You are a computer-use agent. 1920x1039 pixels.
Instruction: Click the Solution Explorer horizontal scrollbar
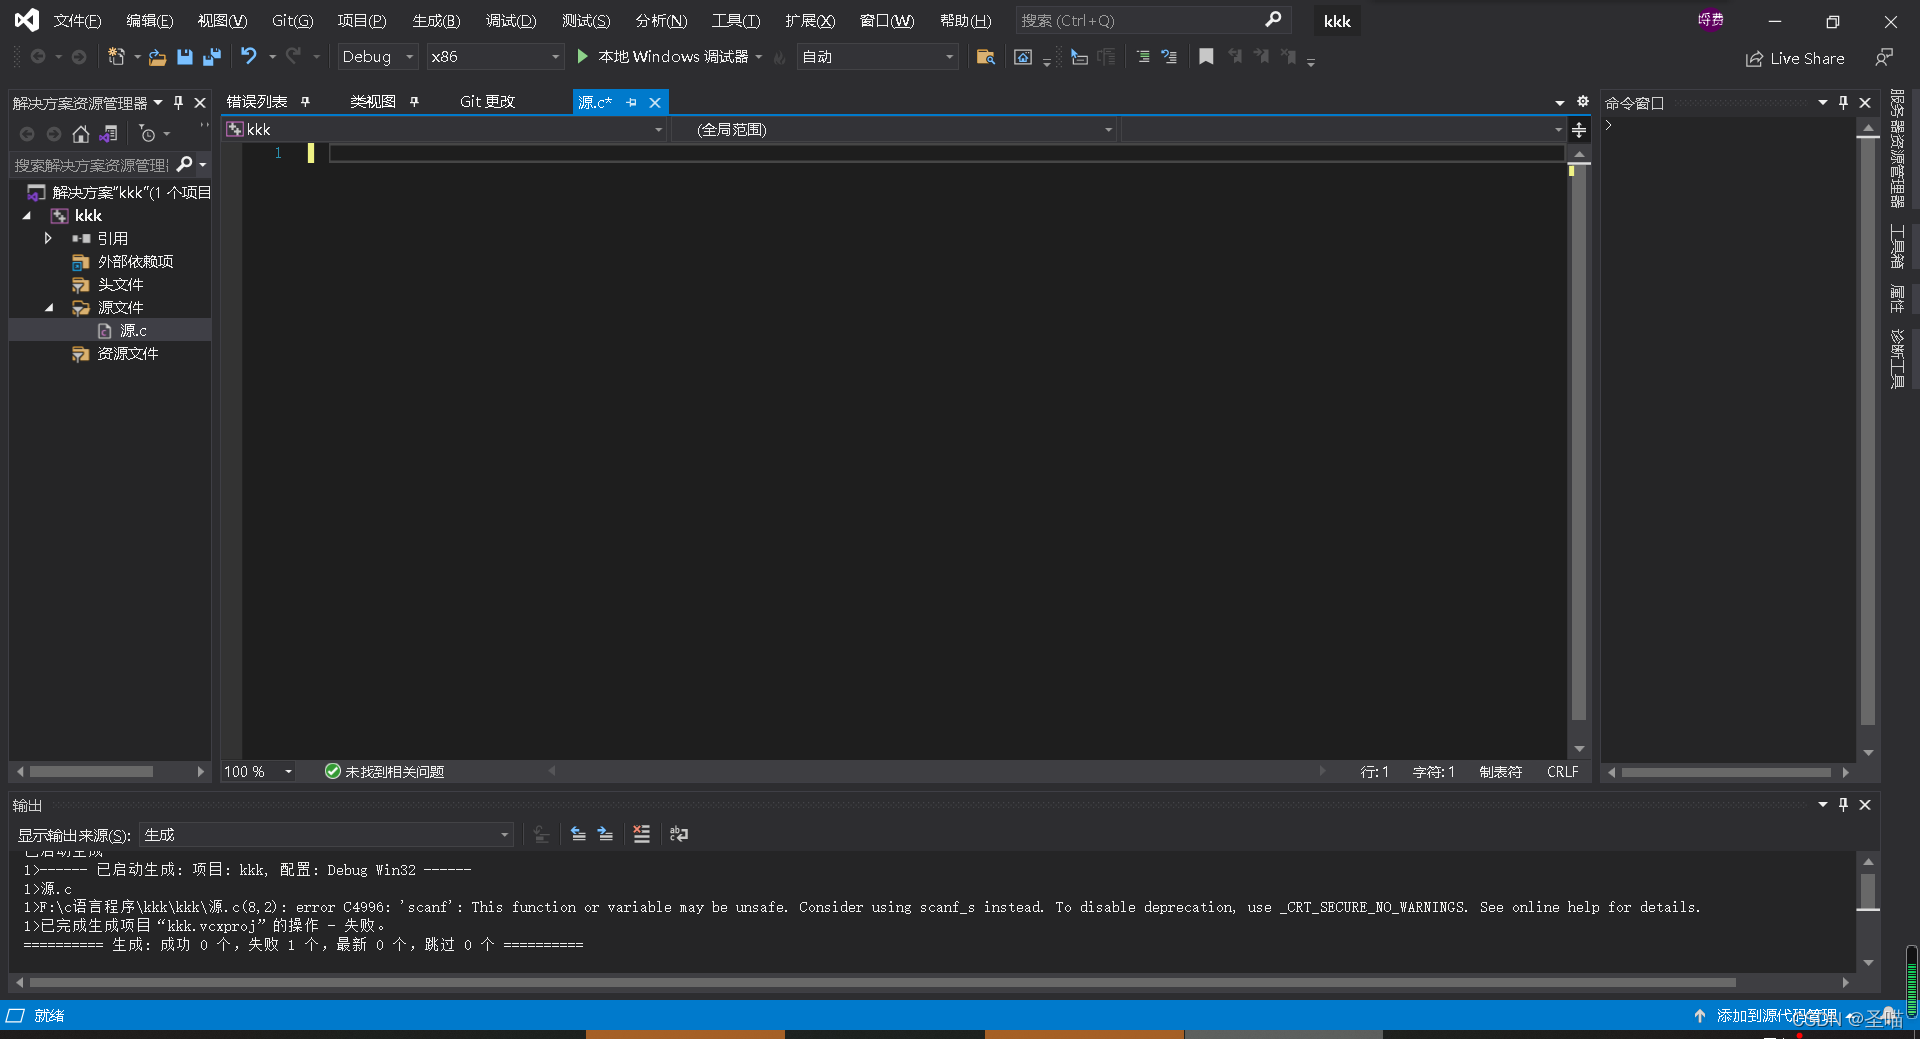tap(91, 772)
